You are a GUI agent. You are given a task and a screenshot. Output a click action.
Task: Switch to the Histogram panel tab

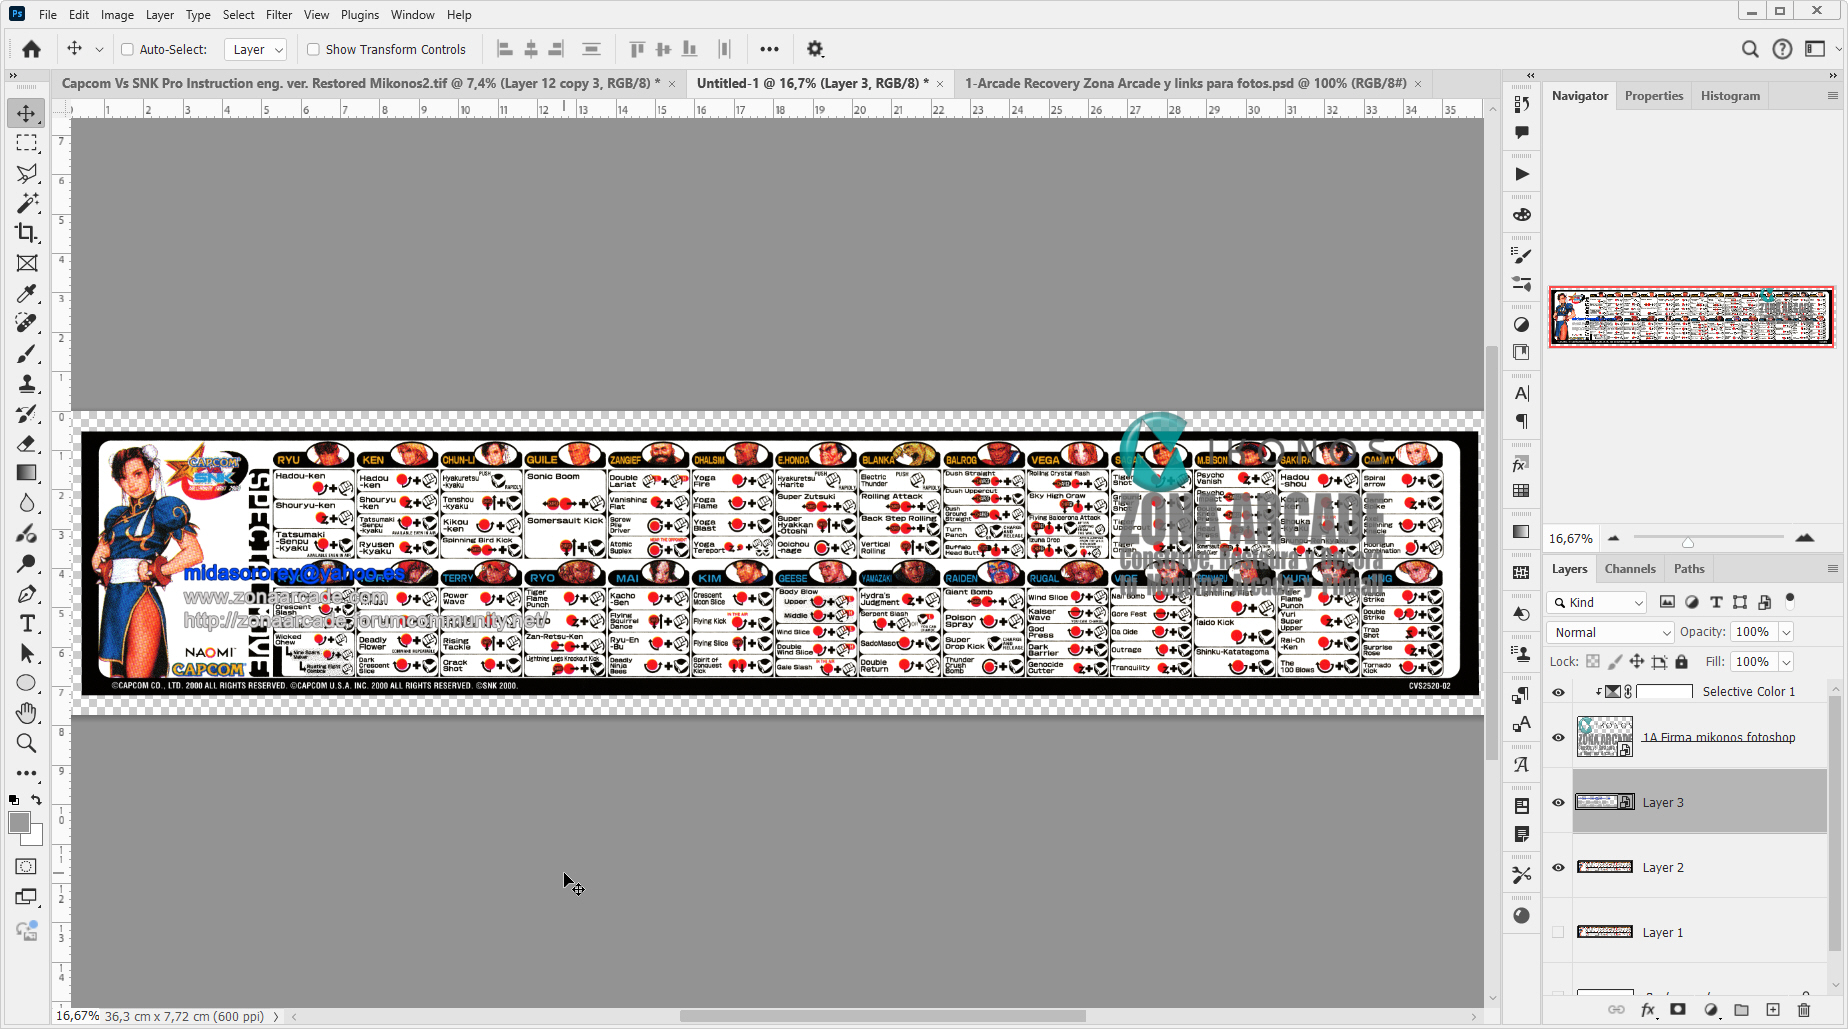(x=1730, y=96)
